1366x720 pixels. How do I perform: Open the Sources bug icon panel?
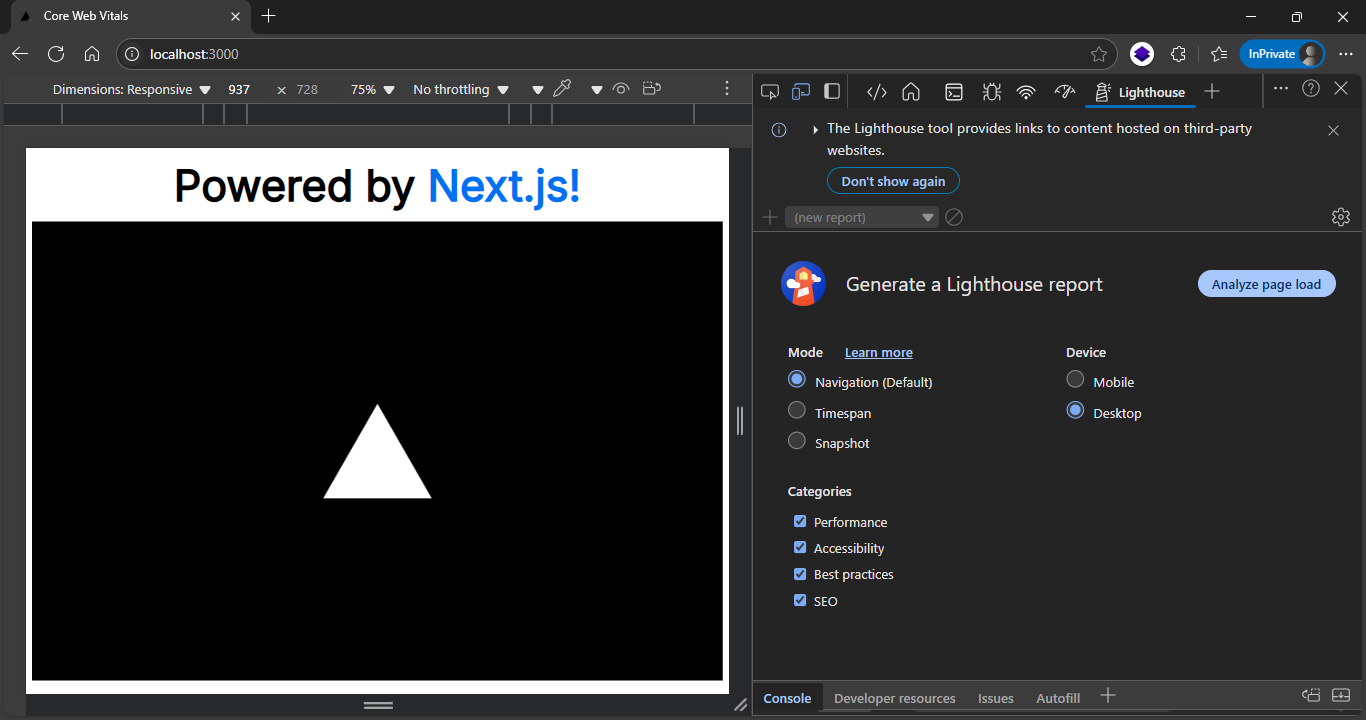(991, 92)
